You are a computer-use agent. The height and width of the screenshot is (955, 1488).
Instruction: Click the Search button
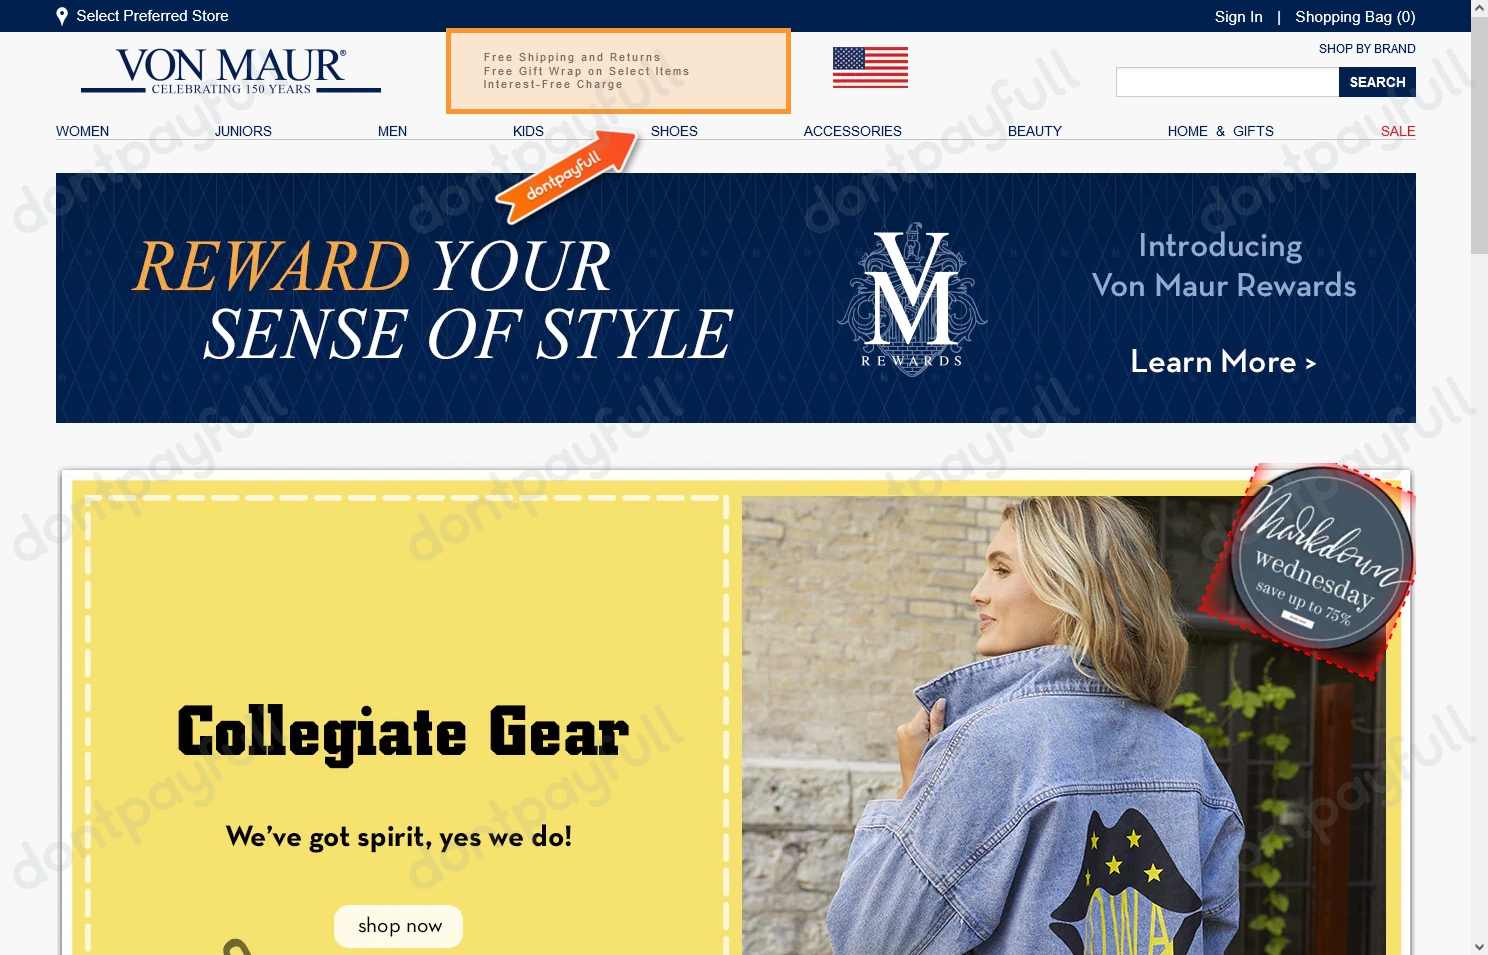1377,82
